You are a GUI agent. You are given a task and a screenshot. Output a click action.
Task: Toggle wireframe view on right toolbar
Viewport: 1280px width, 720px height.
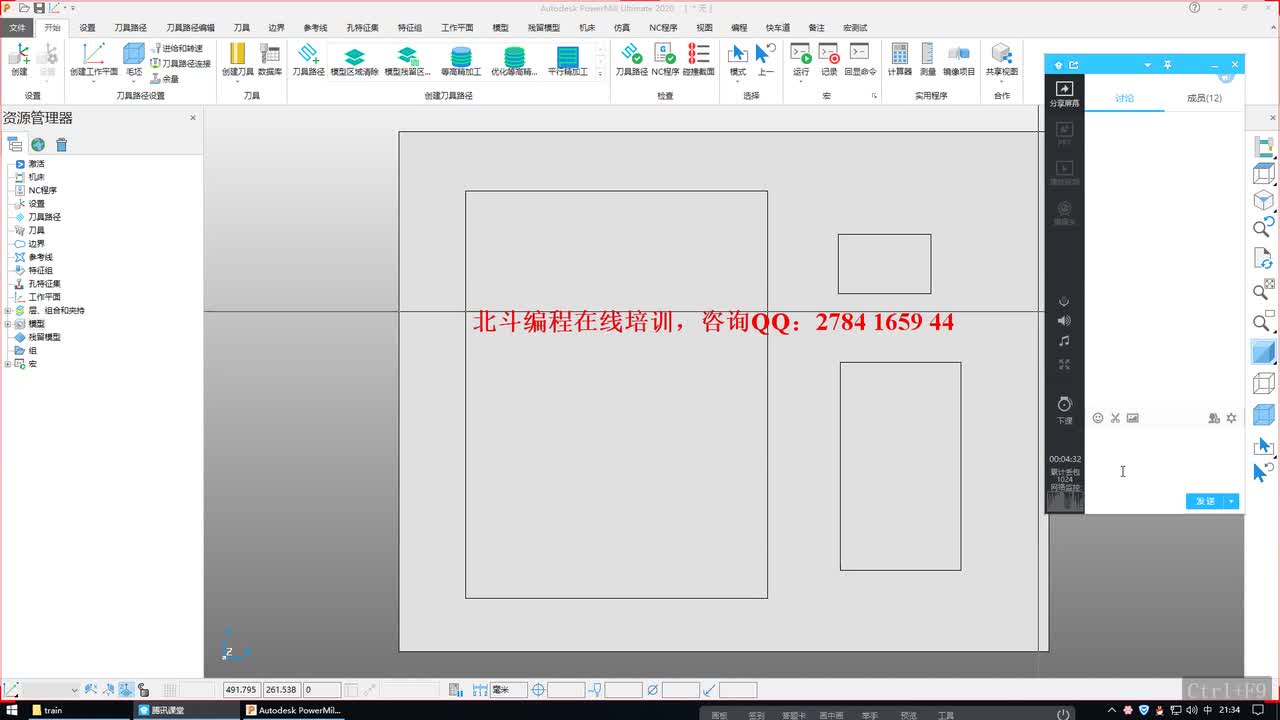pyautogui.click(x=1264, y=383)
